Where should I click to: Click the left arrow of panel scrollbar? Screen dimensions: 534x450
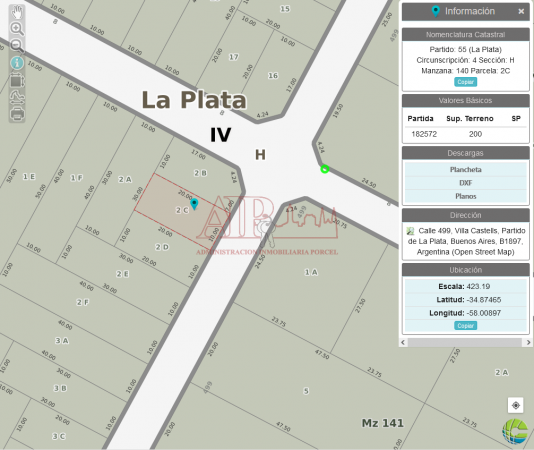pyautogui.click(x=403, y=342)
